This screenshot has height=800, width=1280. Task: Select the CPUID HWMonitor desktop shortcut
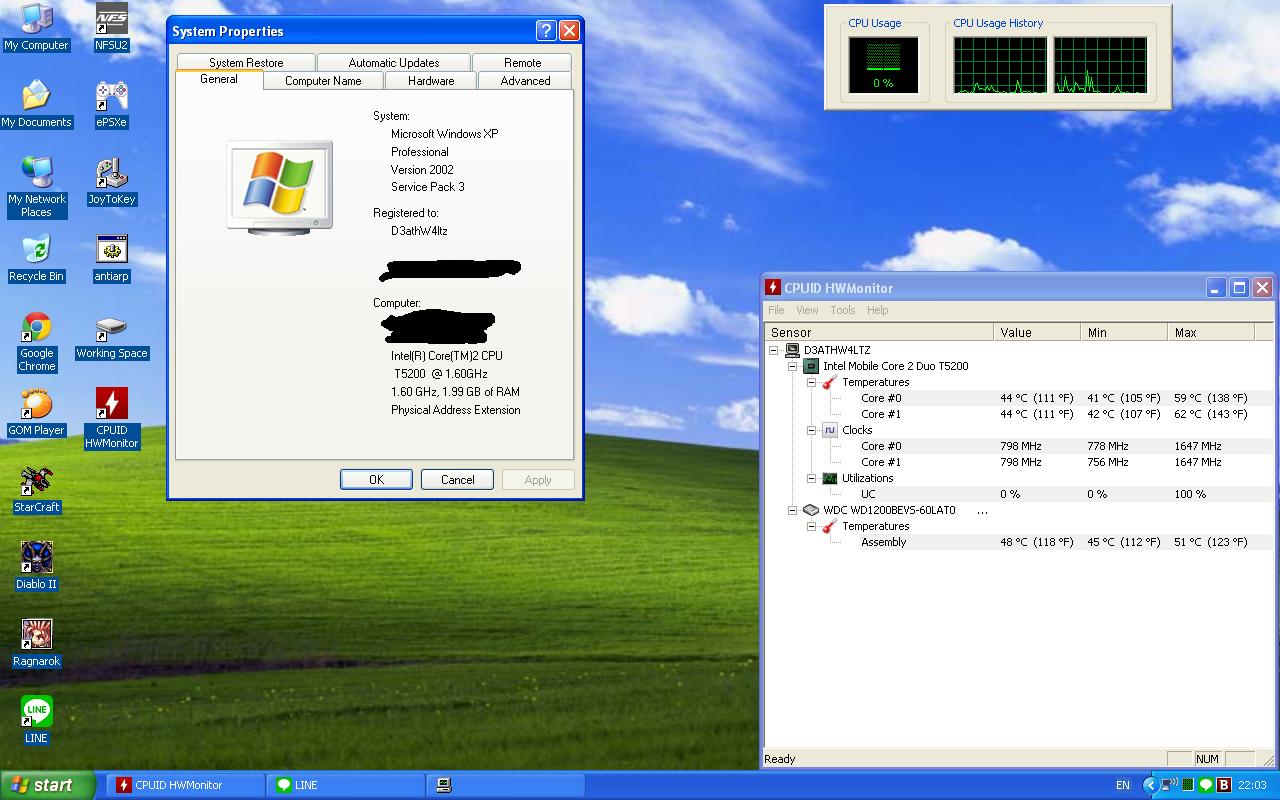[x=111, y=418]
